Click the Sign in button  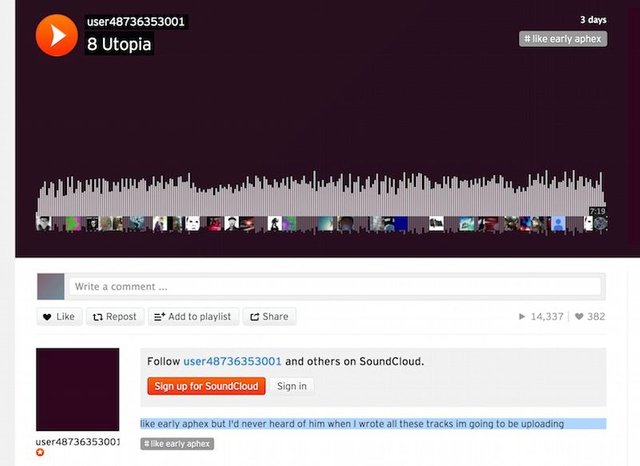(291, 386)
